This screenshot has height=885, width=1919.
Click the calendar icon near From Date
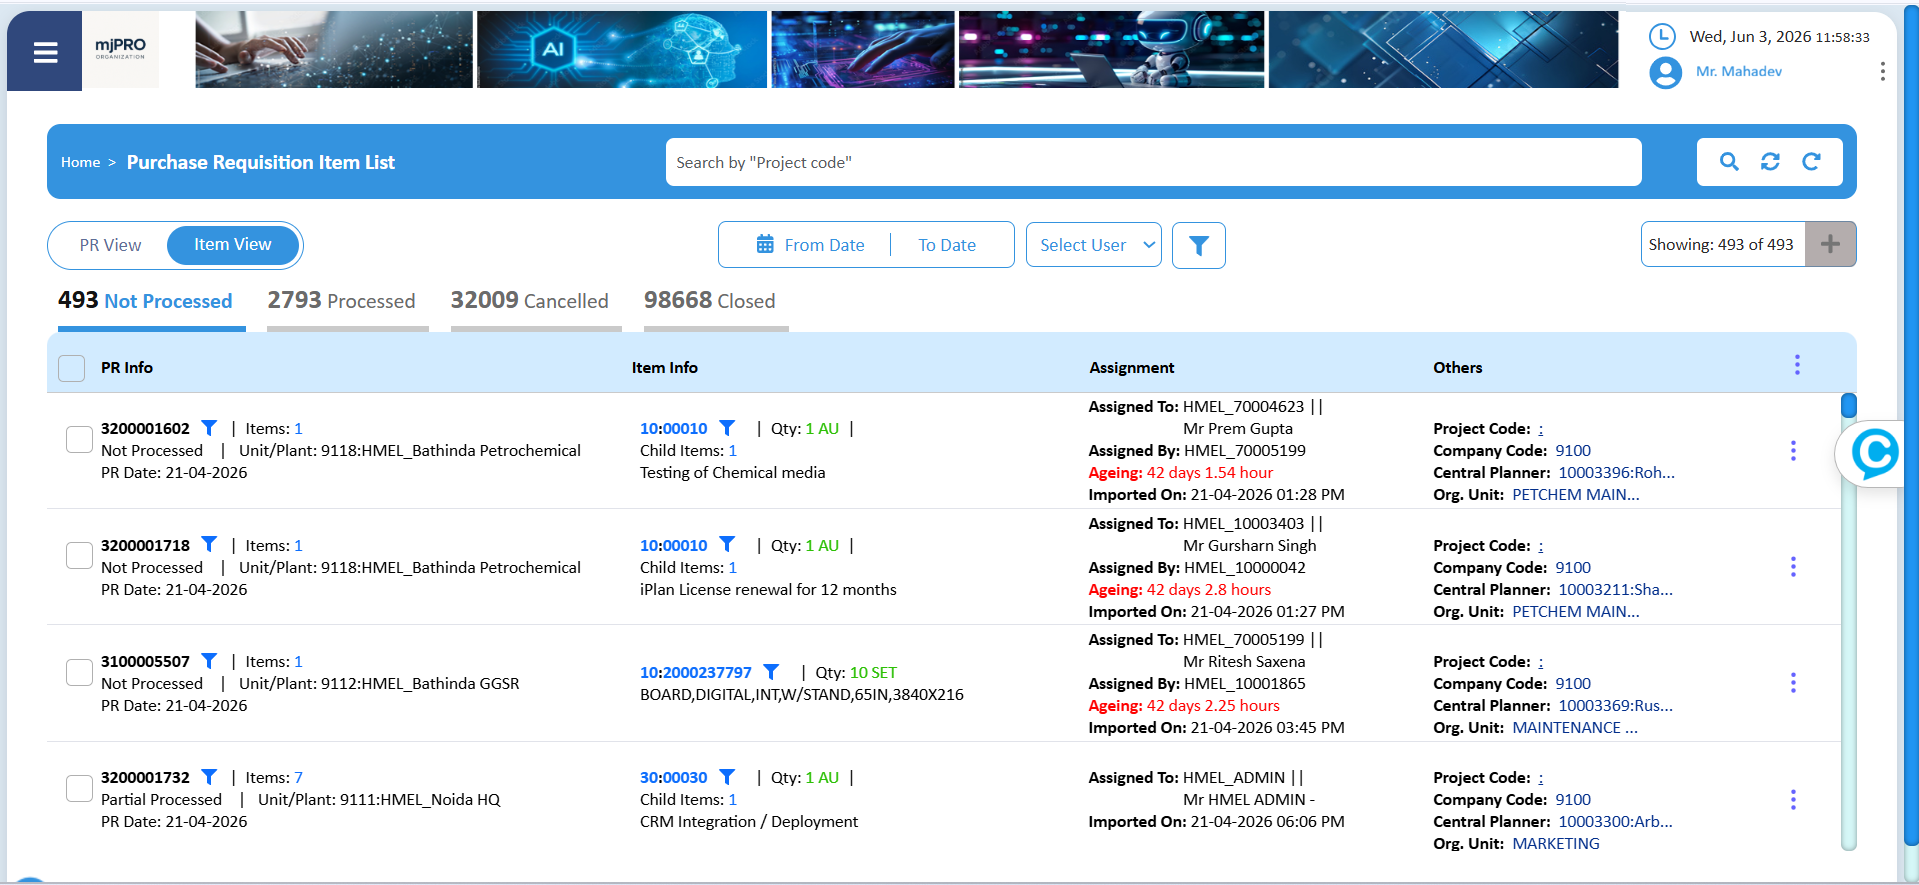click(x=765, y=244)
